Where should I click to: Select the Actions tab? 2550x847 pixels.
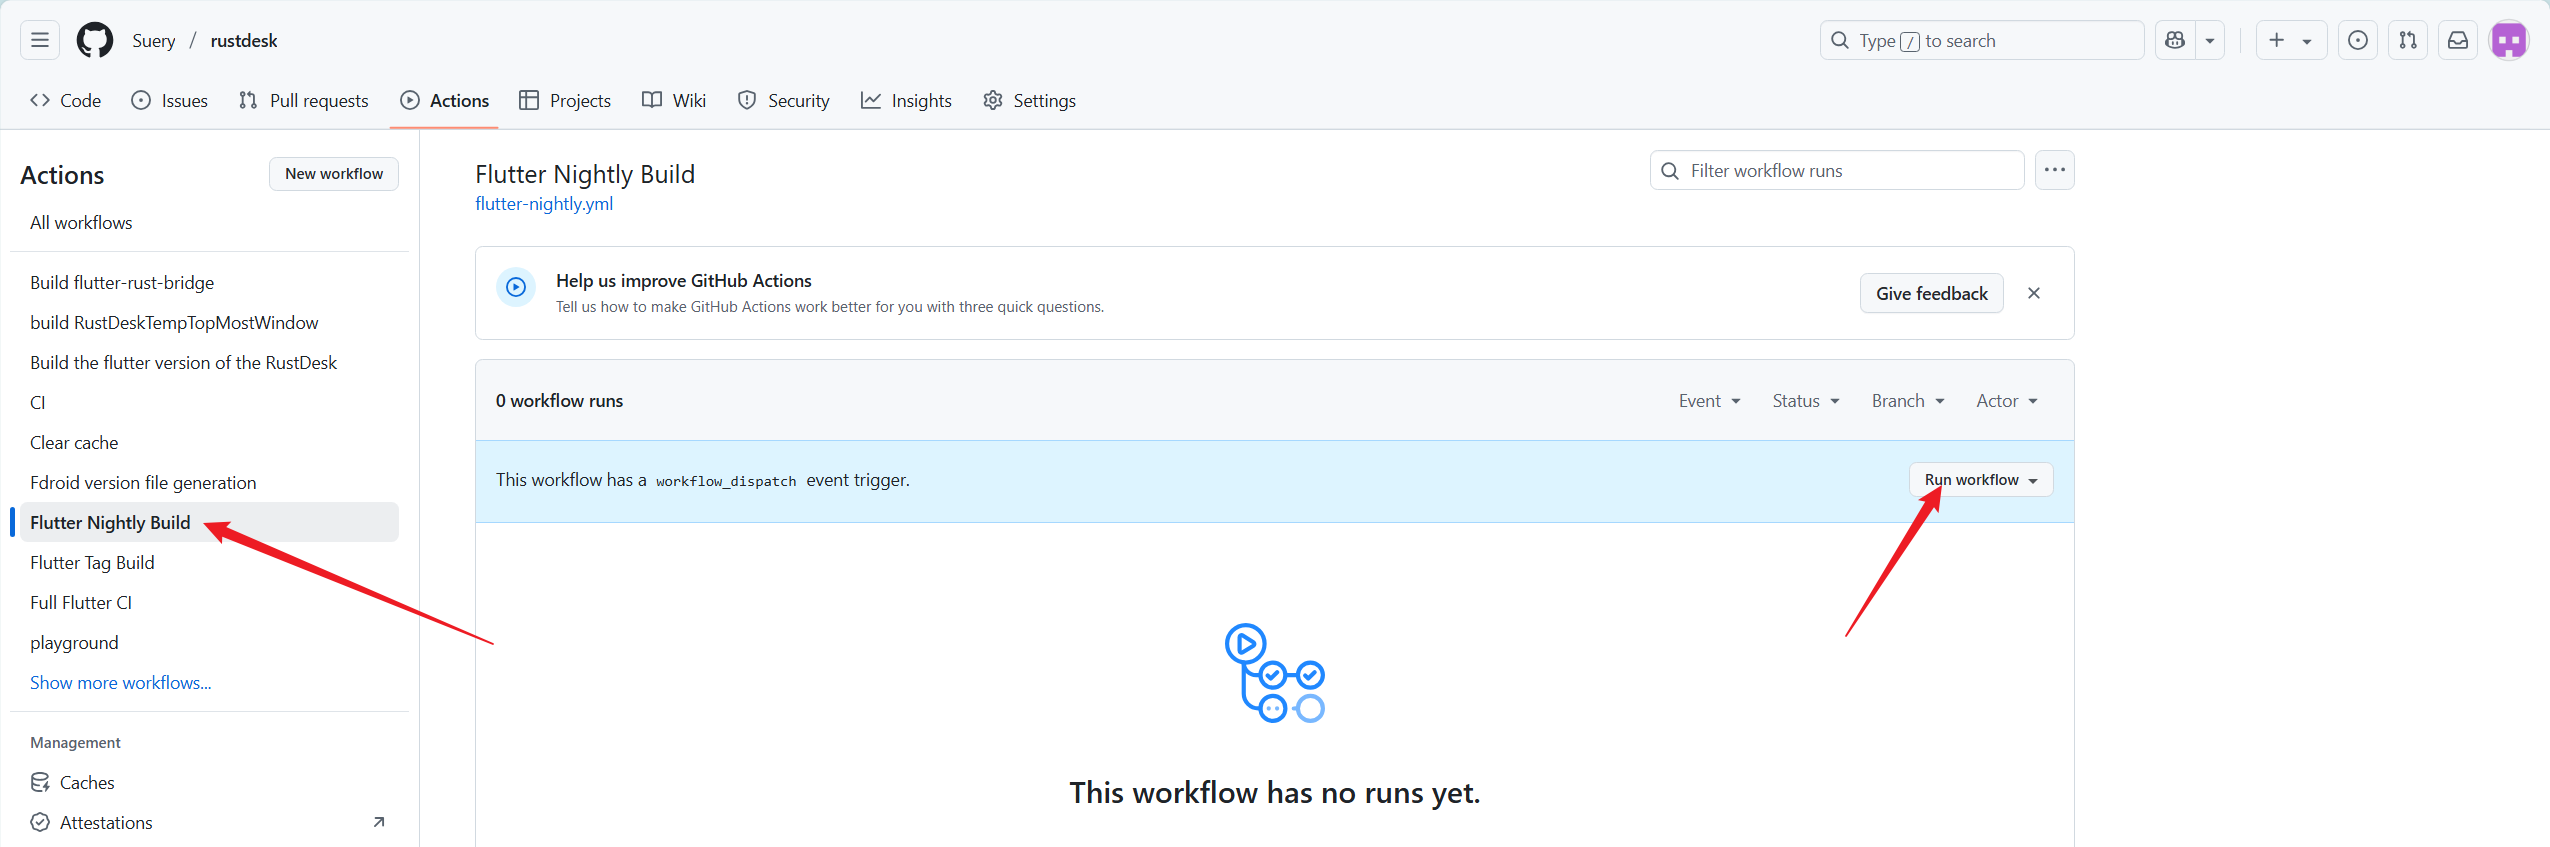click(445, 100)
